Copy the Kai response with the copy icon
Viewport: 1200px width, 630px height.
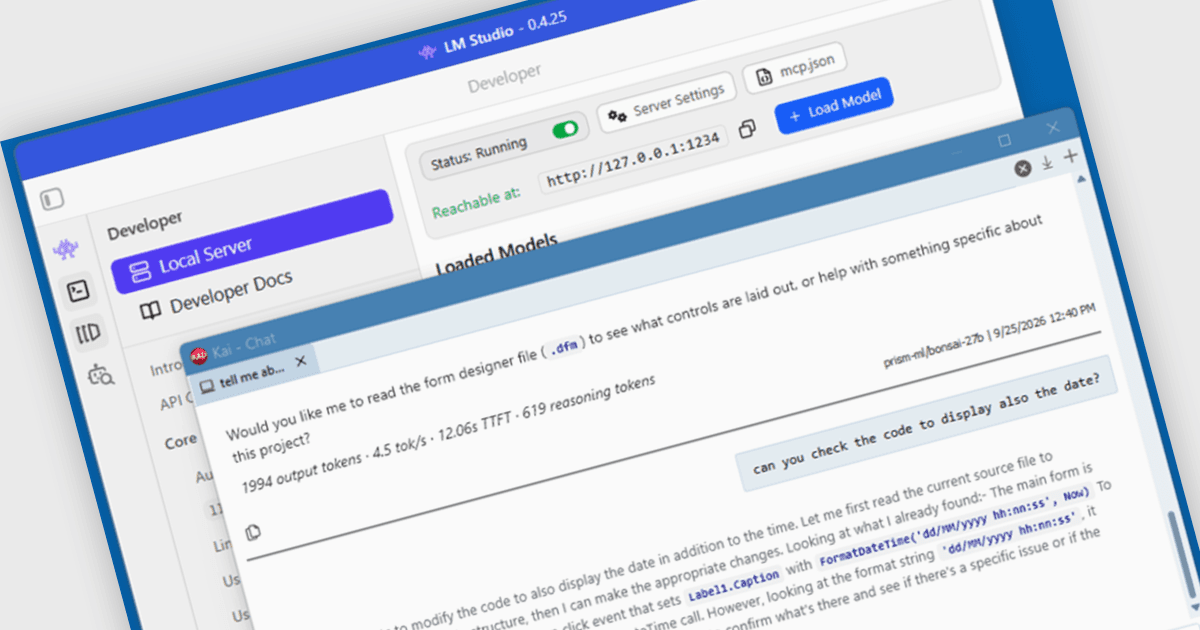(253, 531)
